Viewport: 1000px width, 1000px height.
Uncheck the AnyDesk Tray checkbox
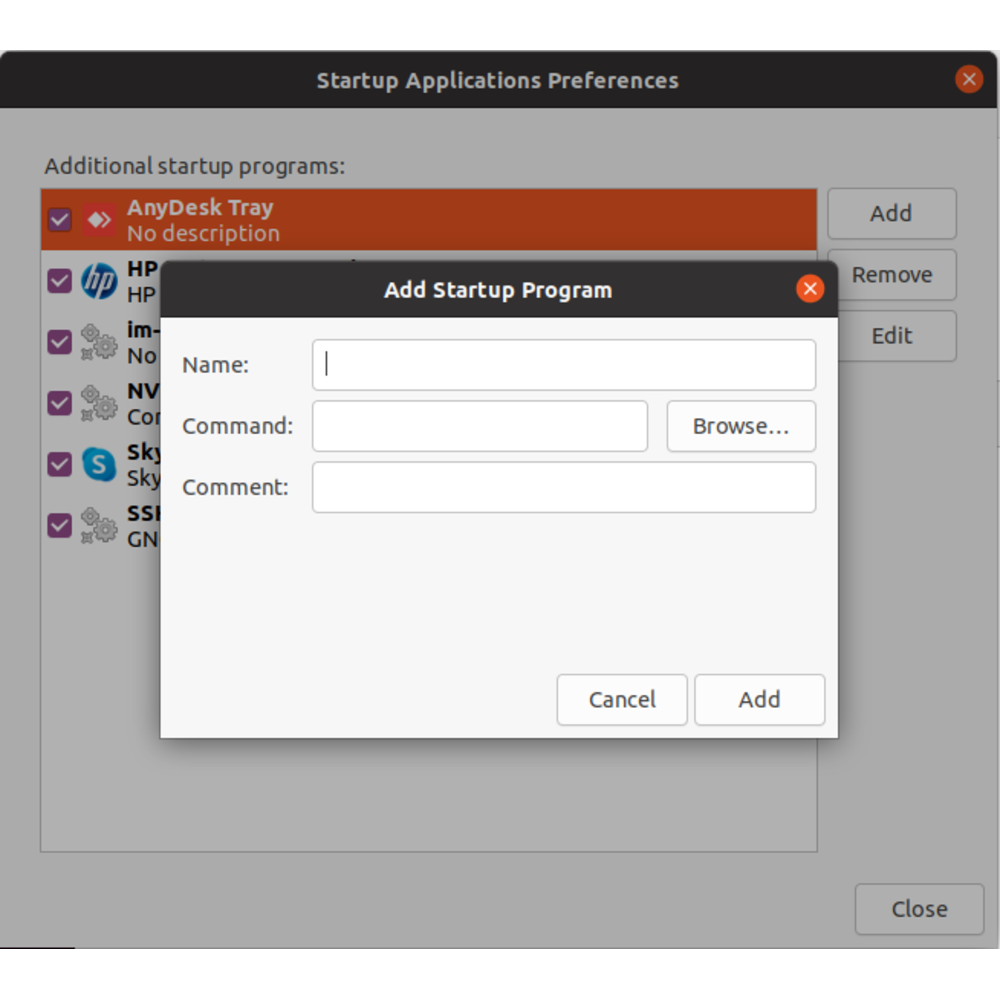(x=60, y=220)
